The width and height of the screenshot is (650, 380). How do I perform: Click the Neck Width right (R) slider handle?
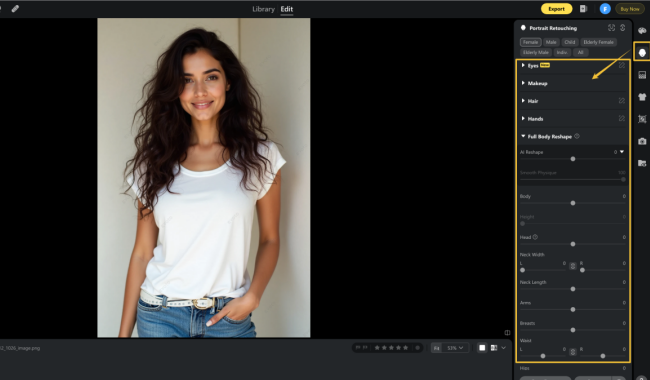(x=582, y=270)
